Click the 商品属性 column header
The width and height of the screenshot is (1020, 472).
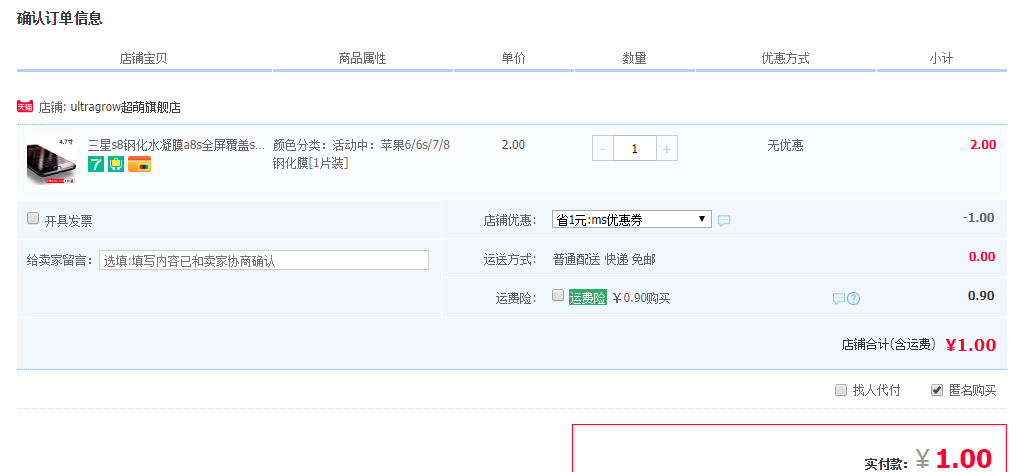click(x=362, y=59)
